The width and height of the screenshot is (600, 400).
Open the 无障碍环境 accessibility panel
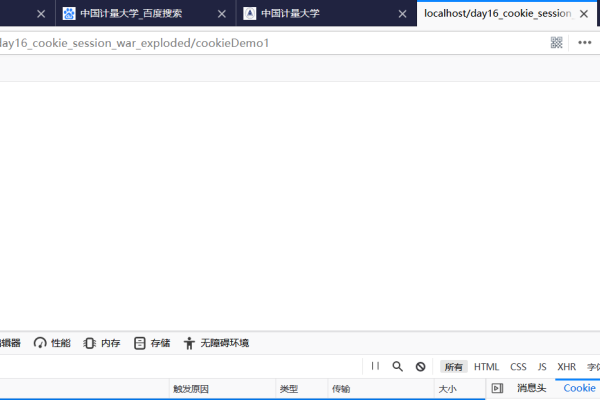[216, 343]
